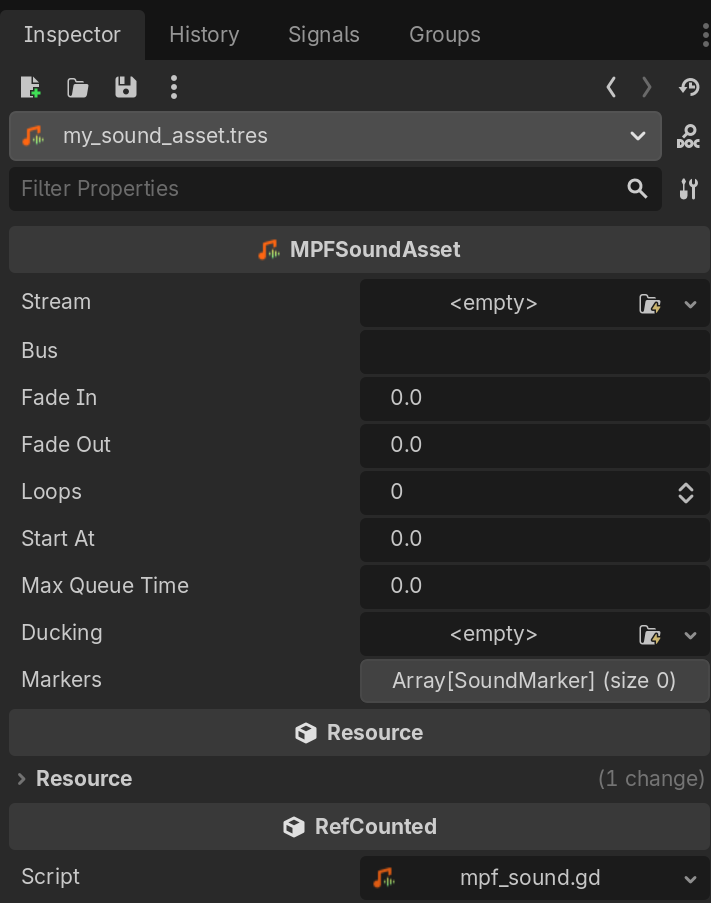
Task: Quick load a Ducking resource
Action: pyautogui.click(x=650, y=635)
